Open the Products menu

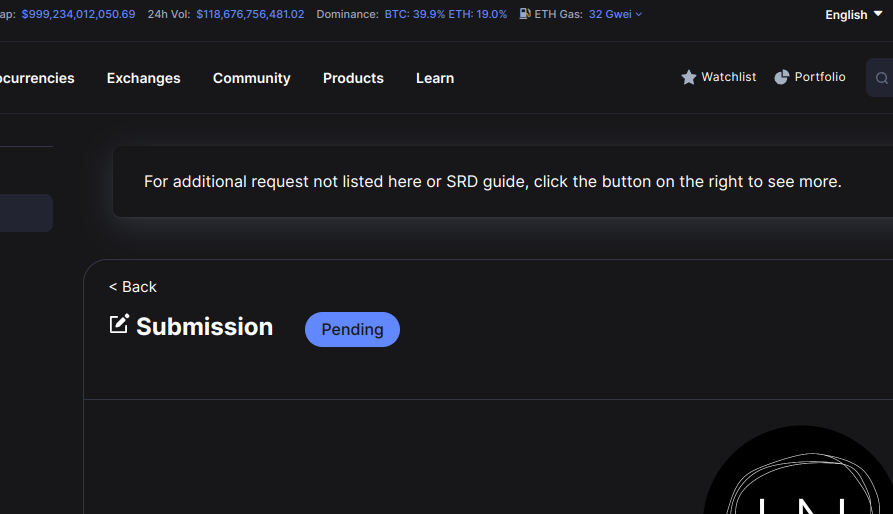click(353, 78)
